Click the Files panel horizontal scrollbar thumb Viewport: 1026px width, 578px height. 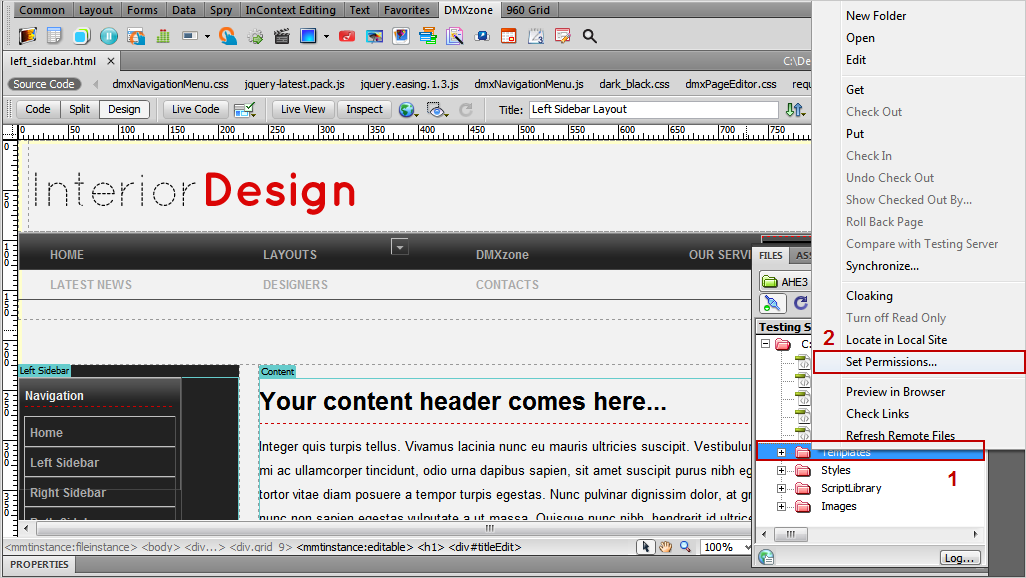[x=790, y=534]
